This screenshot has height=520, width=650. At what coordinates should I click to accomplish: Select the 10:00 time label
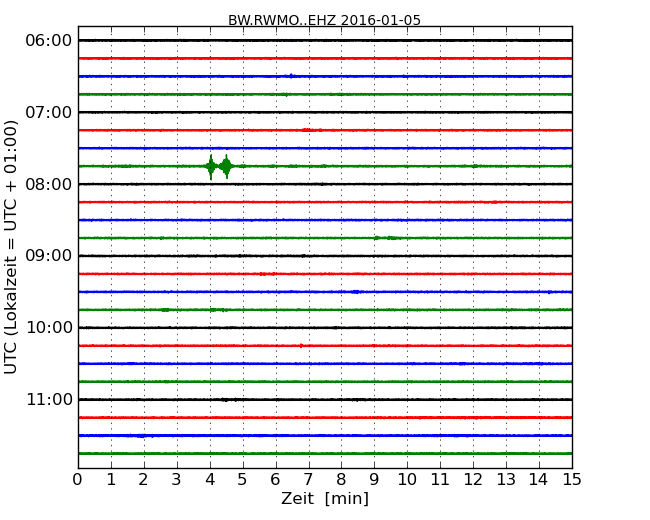(x=49, y=328)
